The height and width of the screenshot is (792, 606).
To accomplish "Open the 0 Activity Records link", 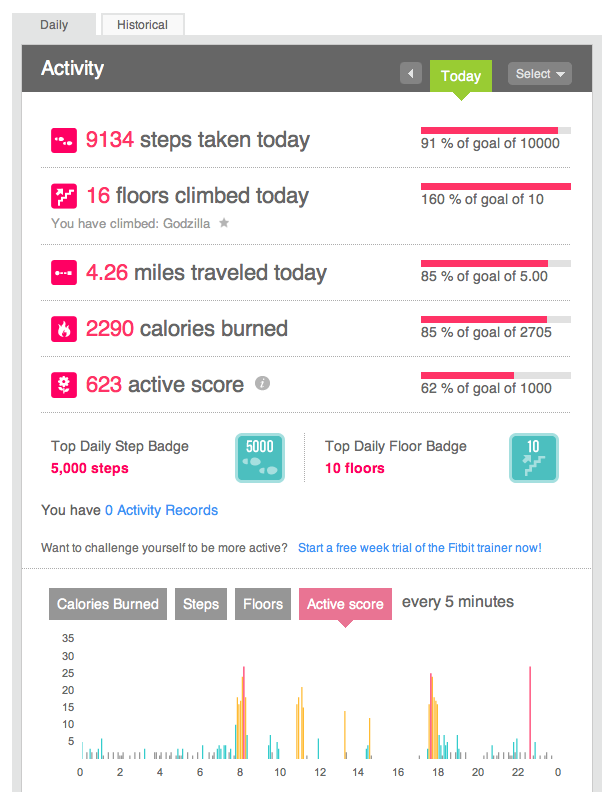I will pyautogui.click(x=161, y=510).
